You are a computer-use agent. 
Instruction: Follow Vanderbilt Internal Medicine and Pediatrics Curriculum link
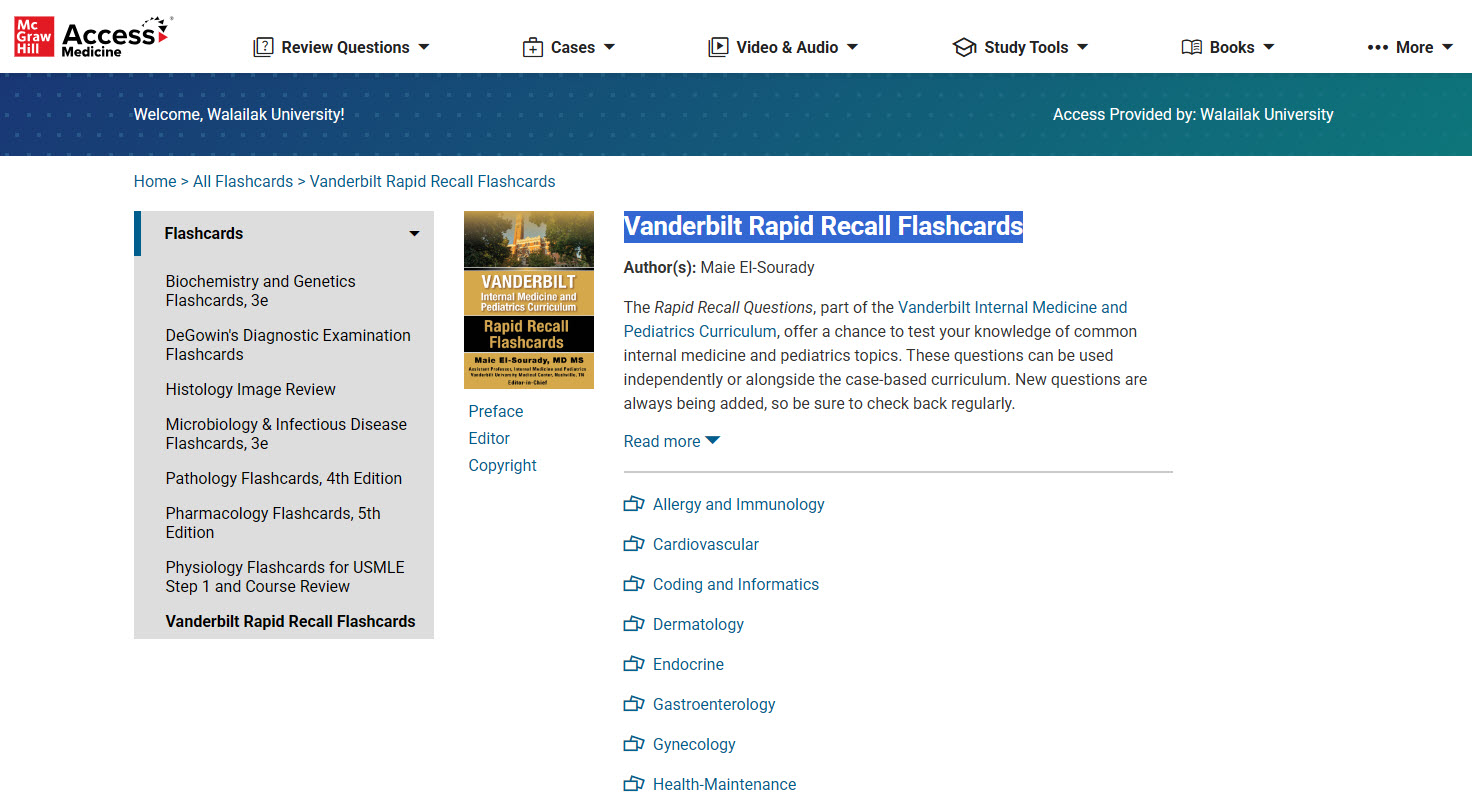point(875,319)
